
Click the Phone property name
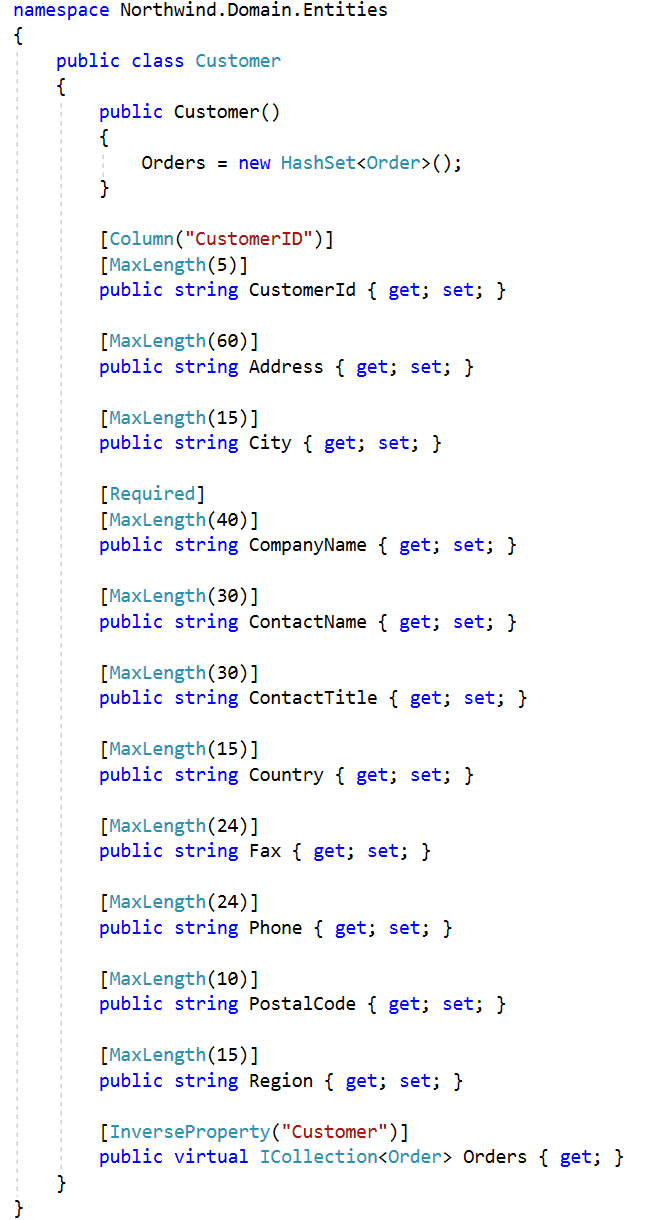click(x=275, y=928)
